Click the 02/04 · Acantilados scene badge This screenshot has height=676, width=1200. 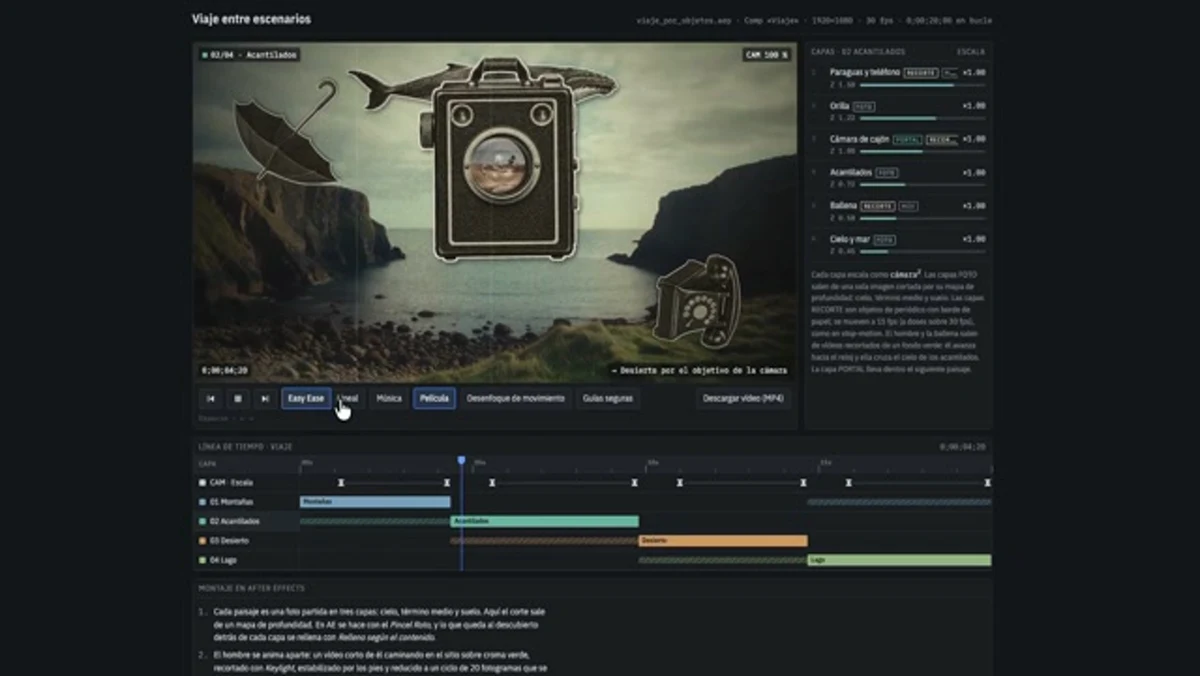(x=250, y=55)
